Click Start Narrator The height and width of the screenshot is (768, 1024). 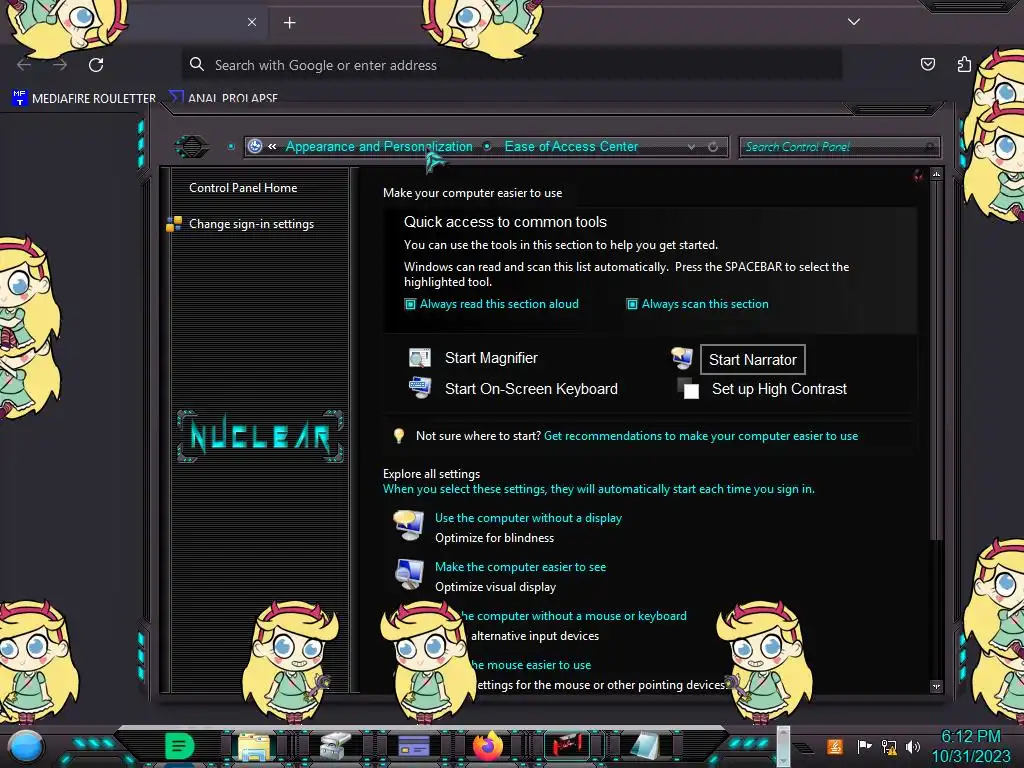coord(752,360)
